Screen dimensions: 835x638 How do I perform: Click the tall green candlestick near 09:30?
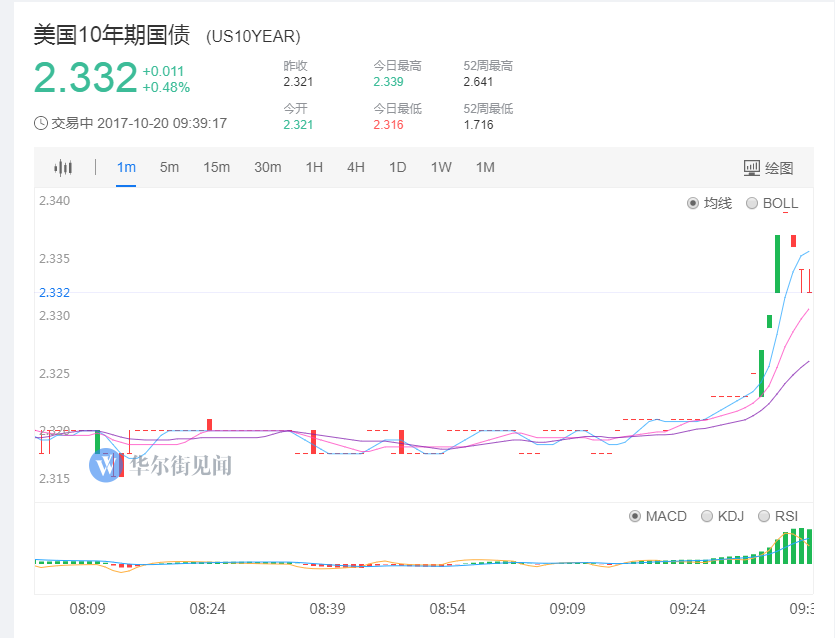tap(777, 263)
